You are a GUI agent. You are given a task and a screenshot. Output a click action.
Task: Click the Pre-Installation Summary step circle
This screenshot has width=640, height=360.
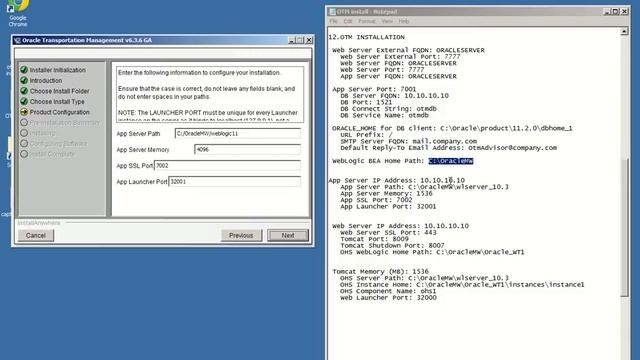point(24,122)
